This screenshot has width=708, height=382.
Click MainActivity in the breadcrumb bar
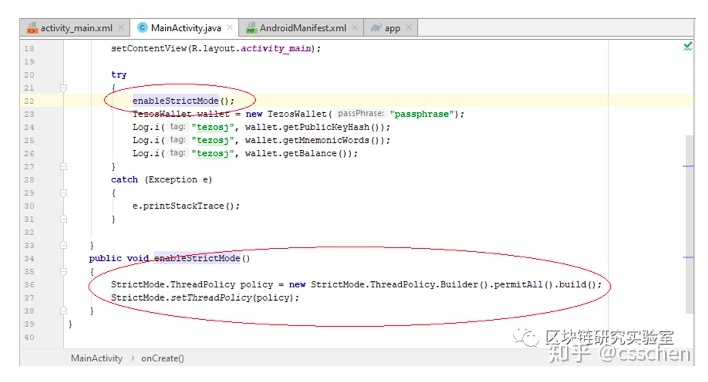click(97, 359)
